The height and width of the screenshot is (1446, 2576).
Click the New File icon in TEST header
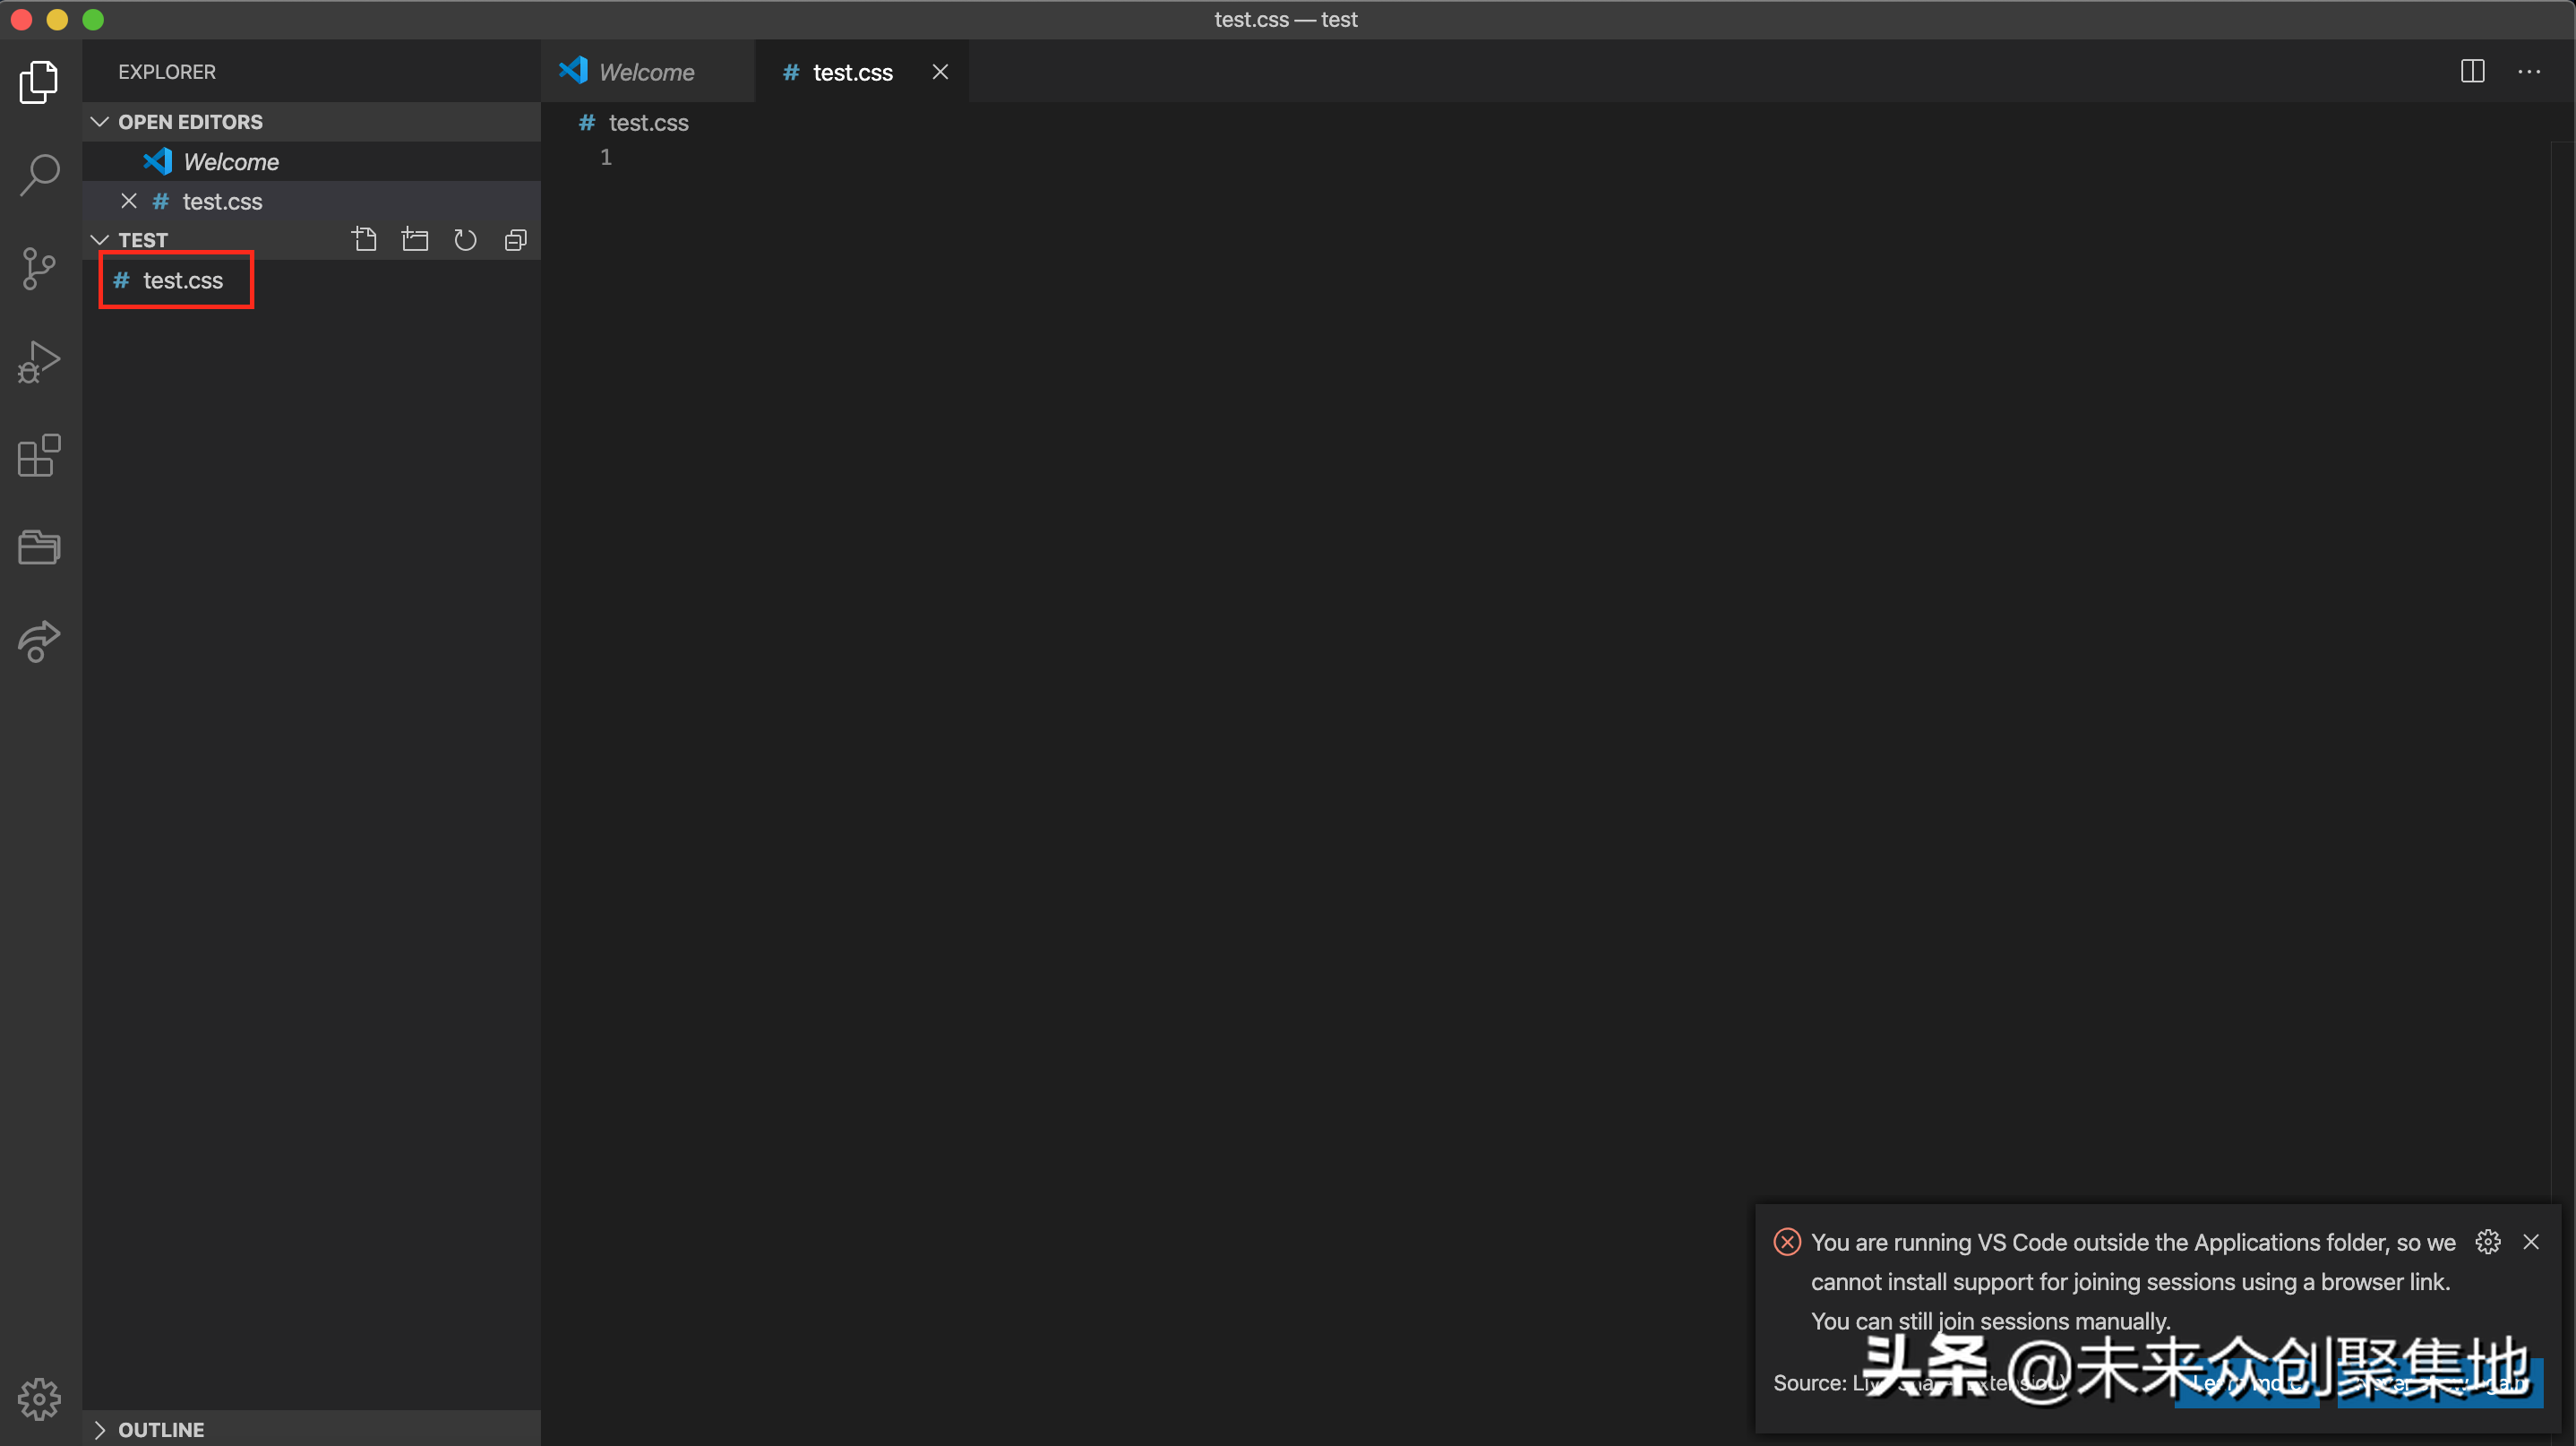click(x=364, y=240)
